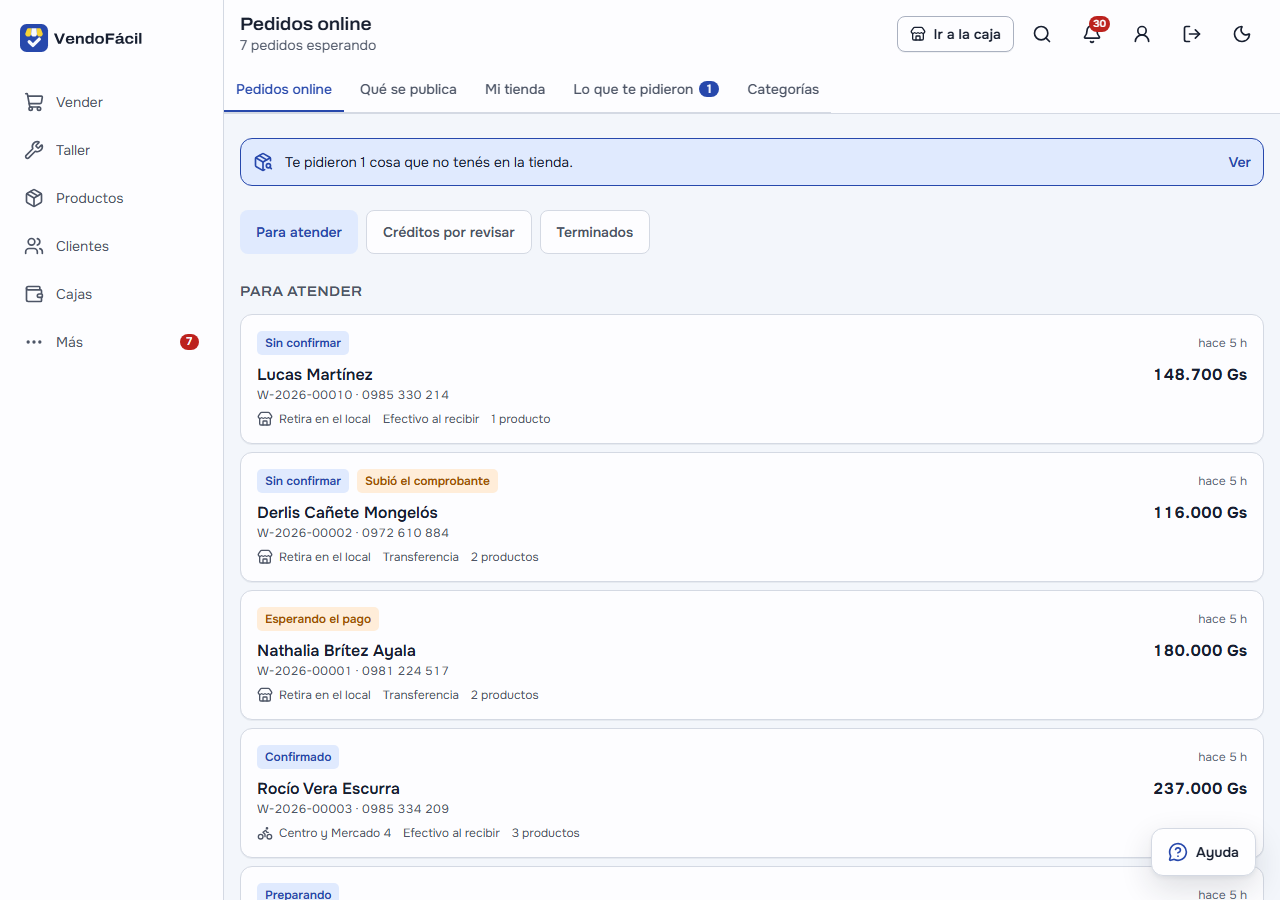
Task: Click Esperando el pago badge
Action: click(x=318, y=619)
